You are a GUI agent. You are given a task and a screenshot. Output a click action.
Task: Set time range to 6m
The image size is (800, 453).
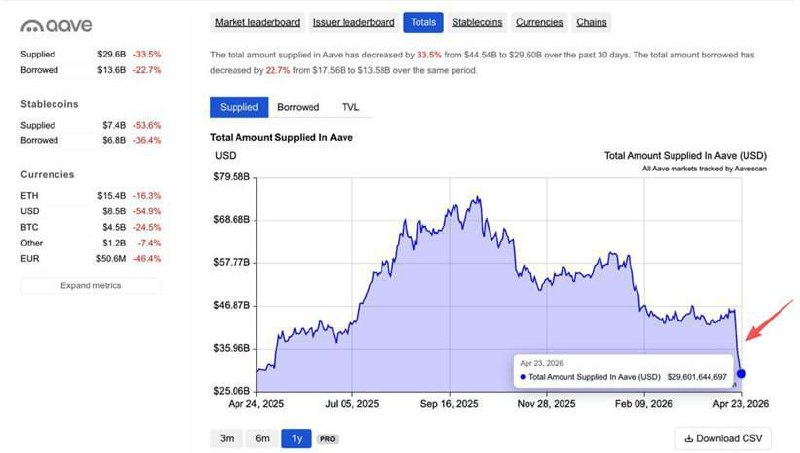tap(262, 438)
